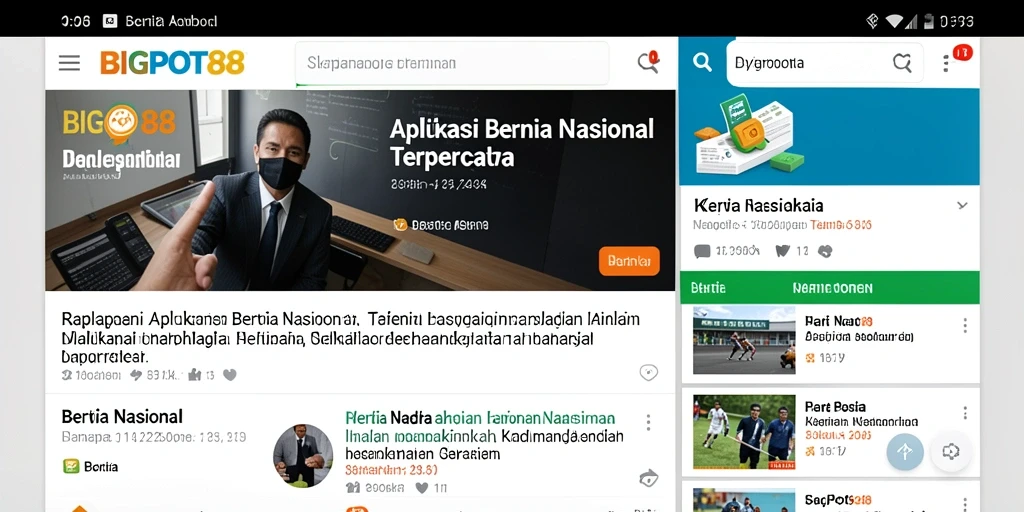The width and height of the screenshot is (1024, 512).
Task: Open the three-dot menu with the red badge
Action: 946,63
